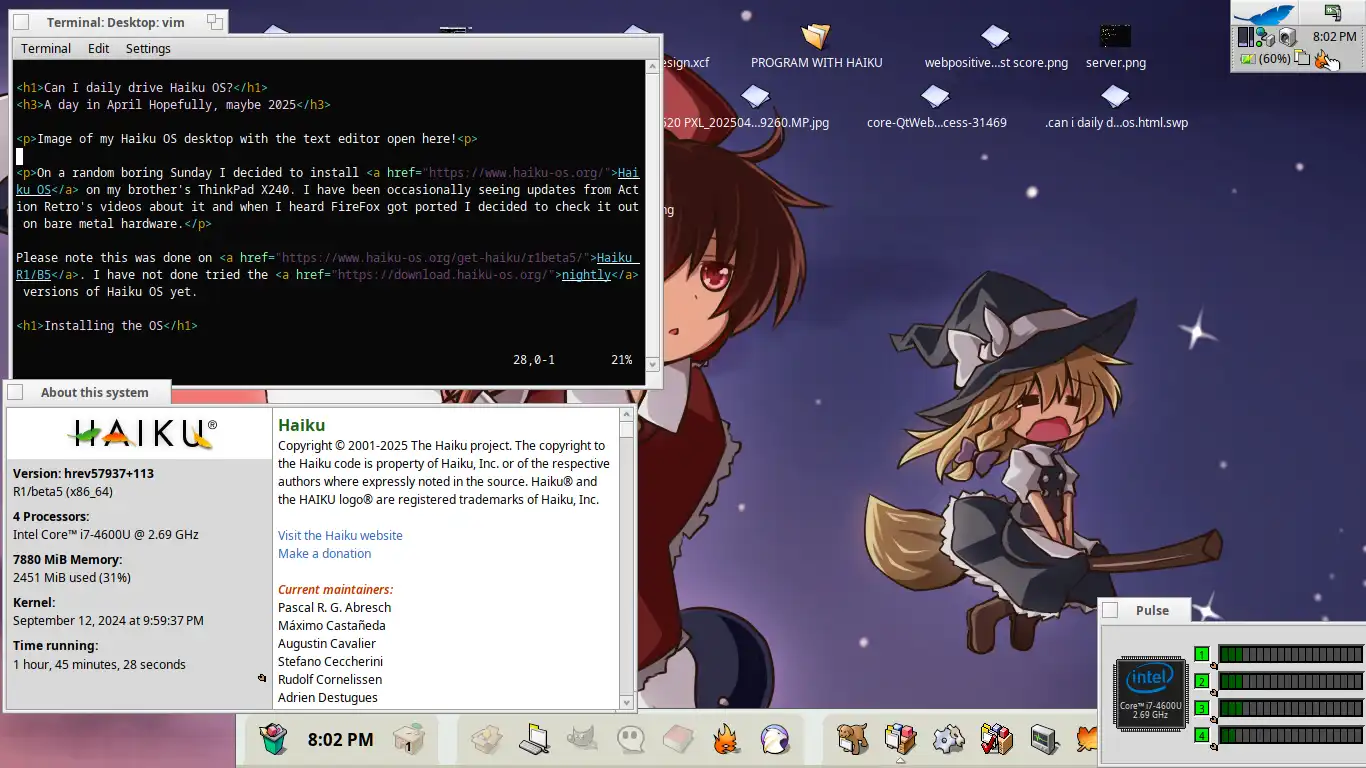Click the vim status 28,0-1 position

click(534, 359)
